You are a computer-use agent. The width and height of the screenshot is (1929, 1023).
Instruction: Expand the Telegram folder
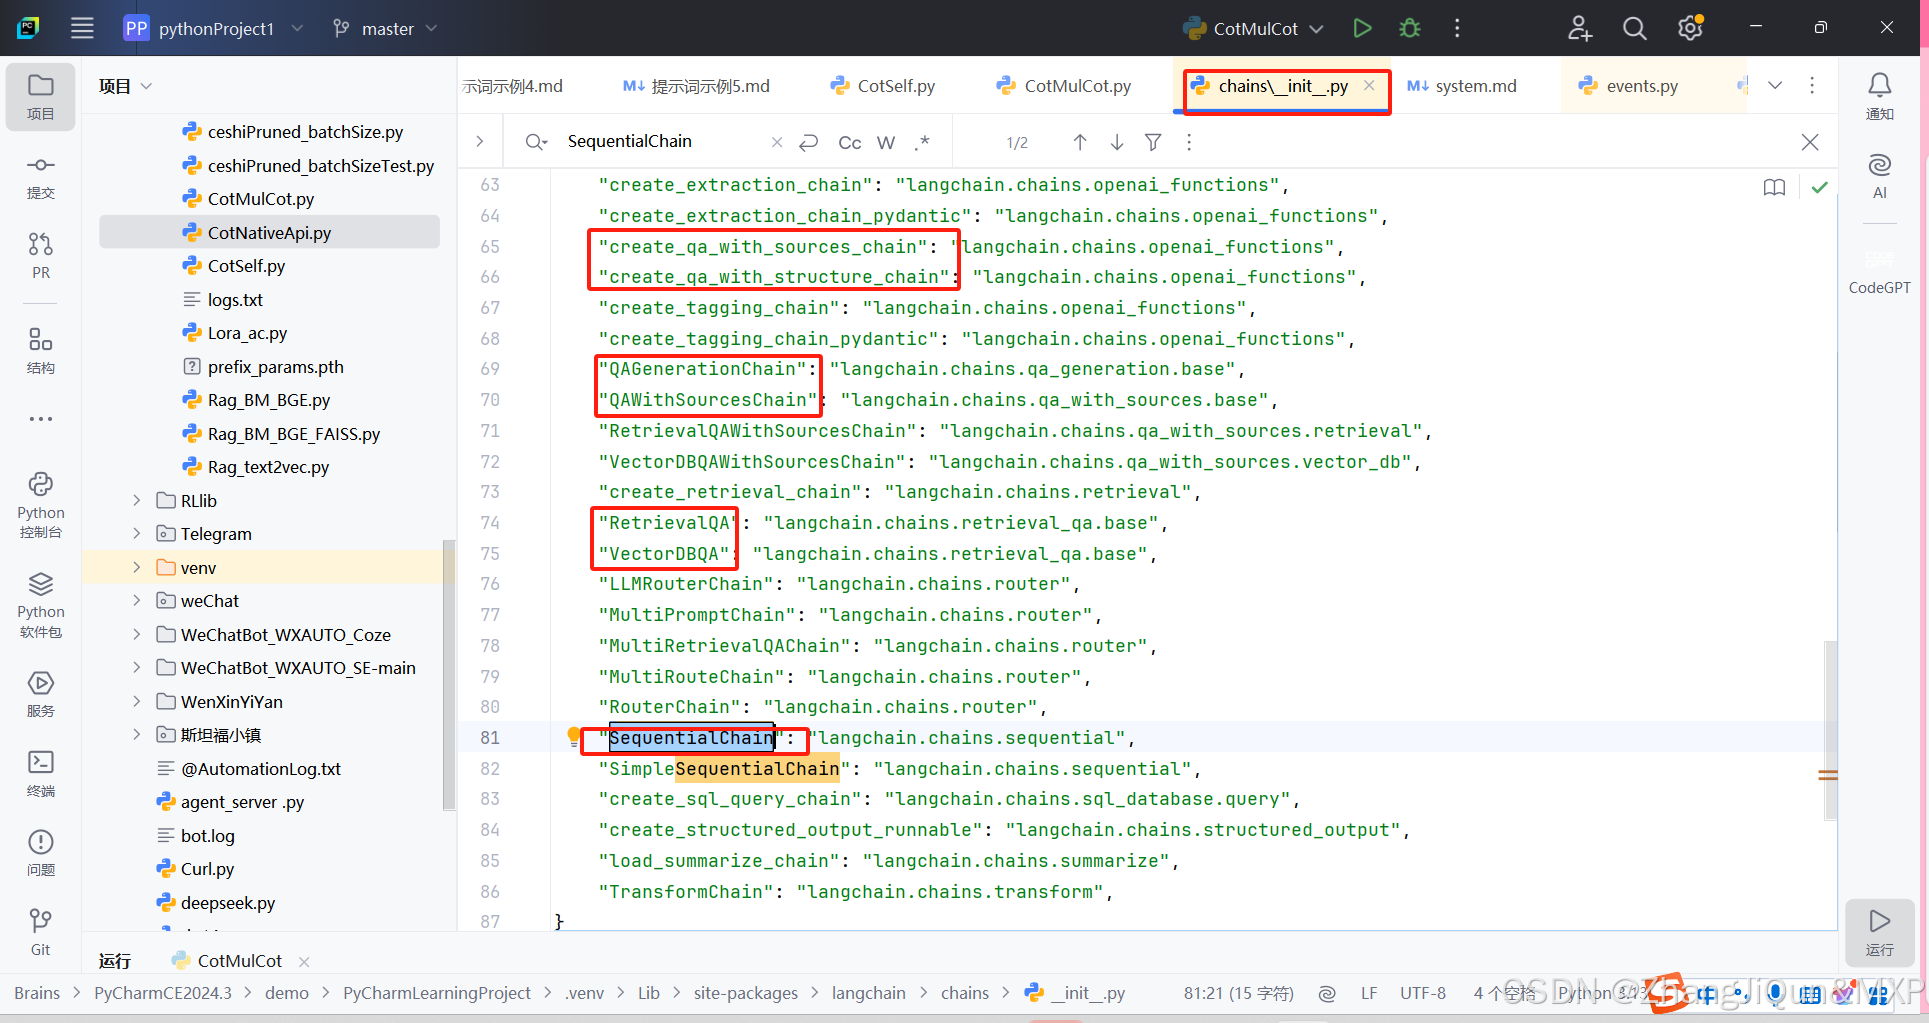coord(137,534)
